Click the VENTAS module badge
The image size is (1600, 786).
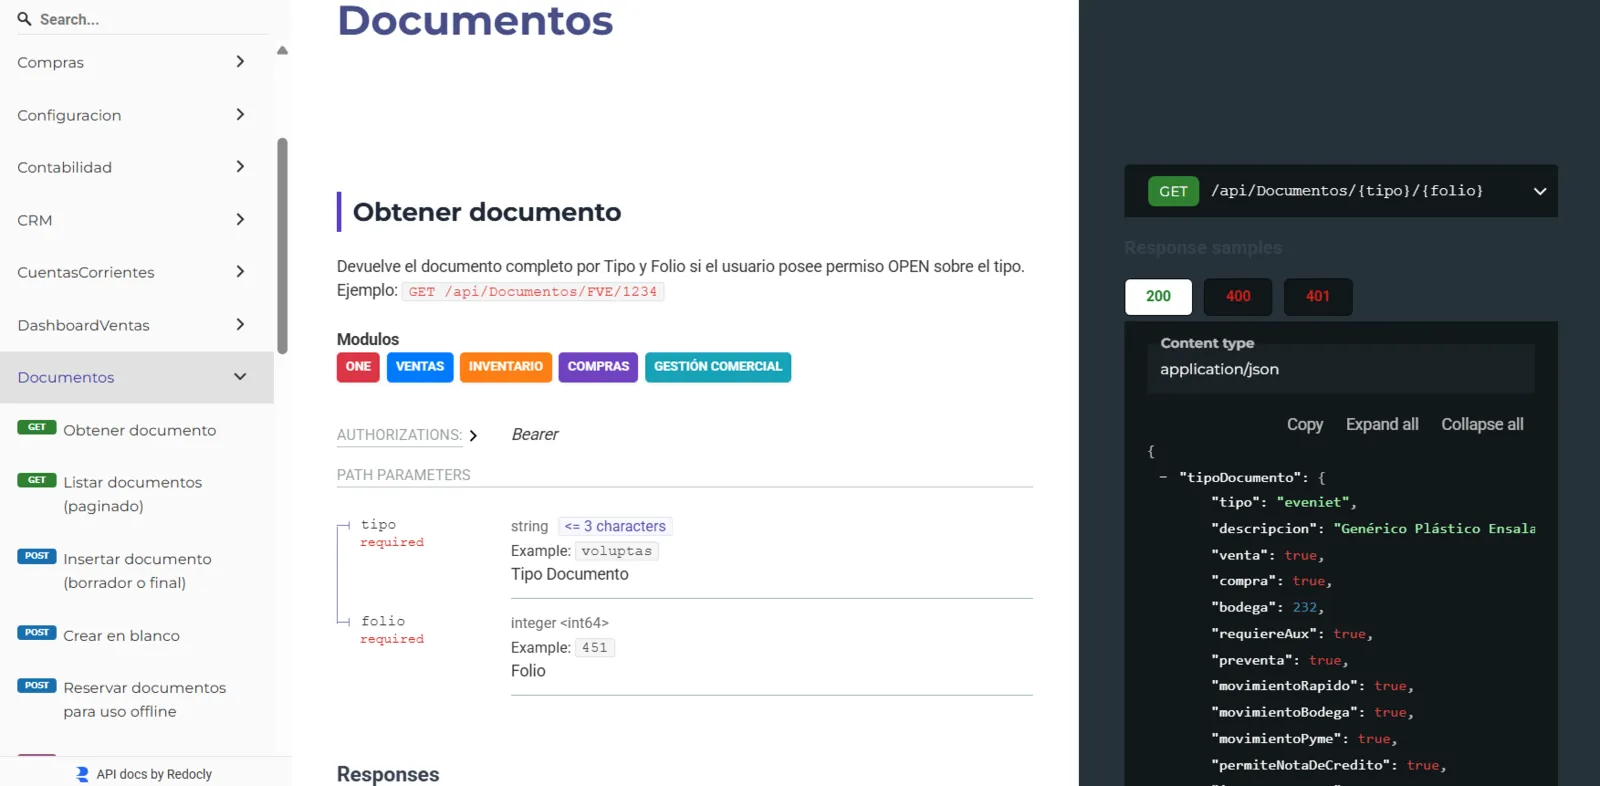(x=420, y=367)
